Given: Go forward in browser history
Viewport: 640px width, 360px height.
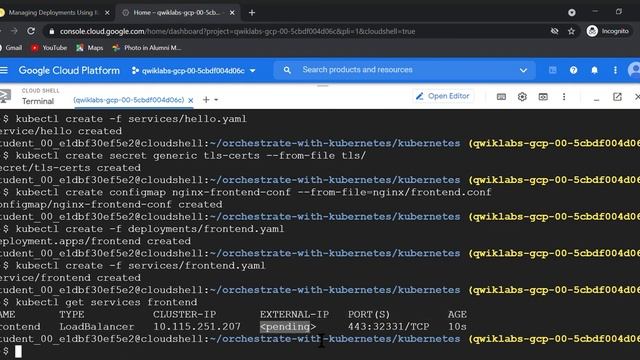Looking at the screenshot, I should (14, 31).
